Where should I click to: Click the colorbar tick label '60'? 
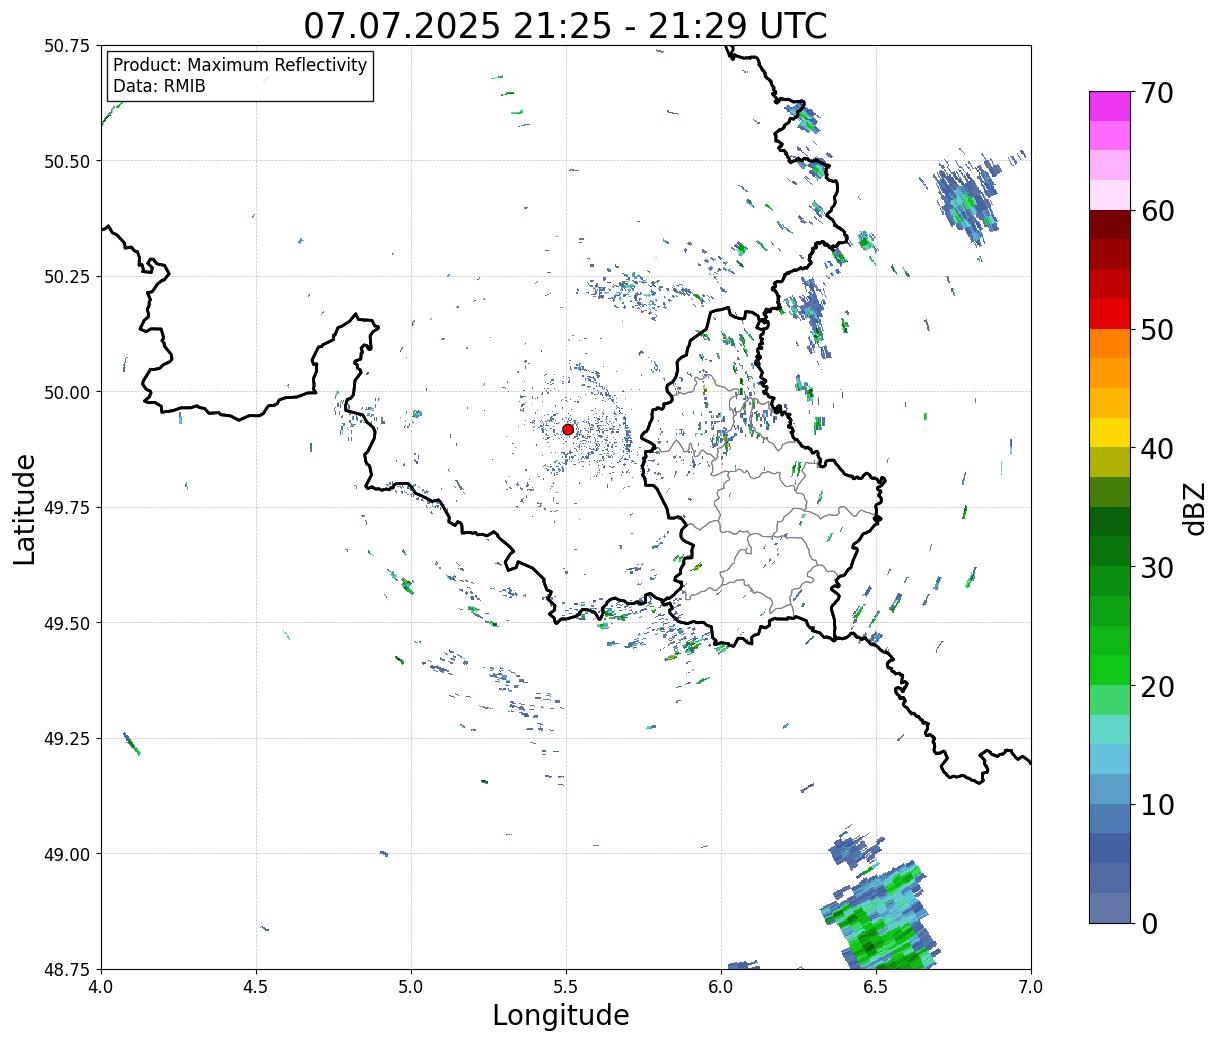(x=1157, y=211)
